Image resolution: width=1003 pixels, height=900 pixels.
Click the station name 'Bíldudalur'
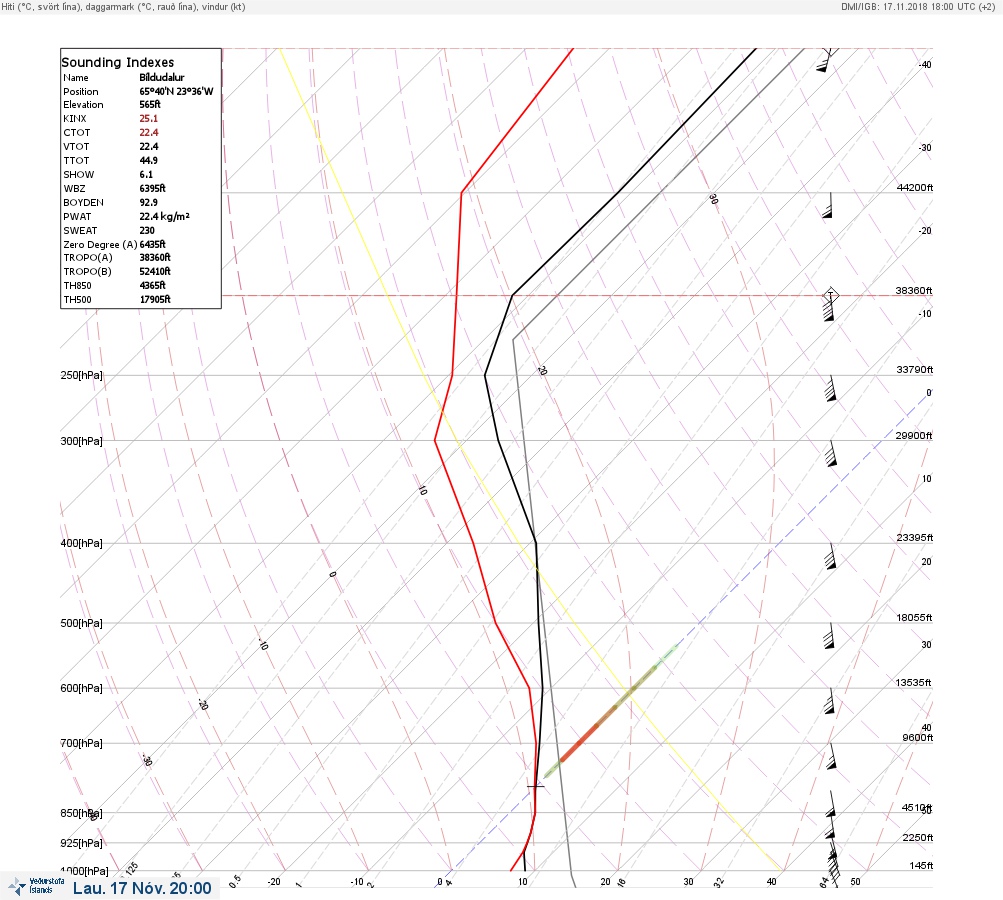coord(162,77)
